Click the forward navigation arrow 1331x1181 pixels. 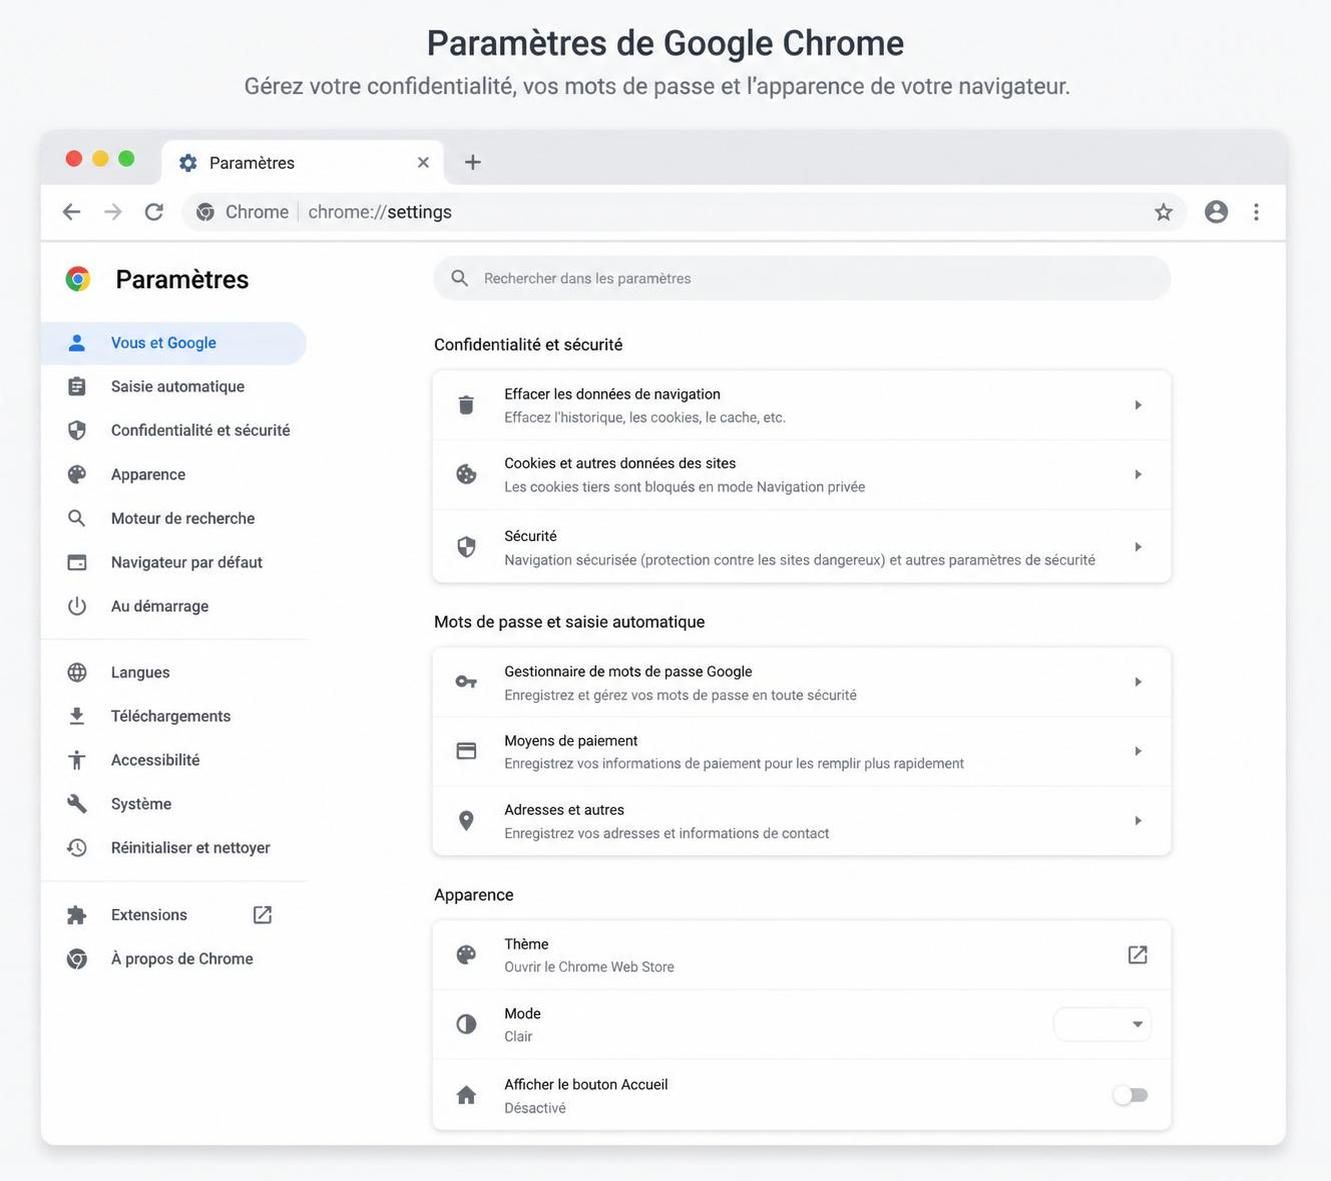pyautogui.click(x=113, y=212)
